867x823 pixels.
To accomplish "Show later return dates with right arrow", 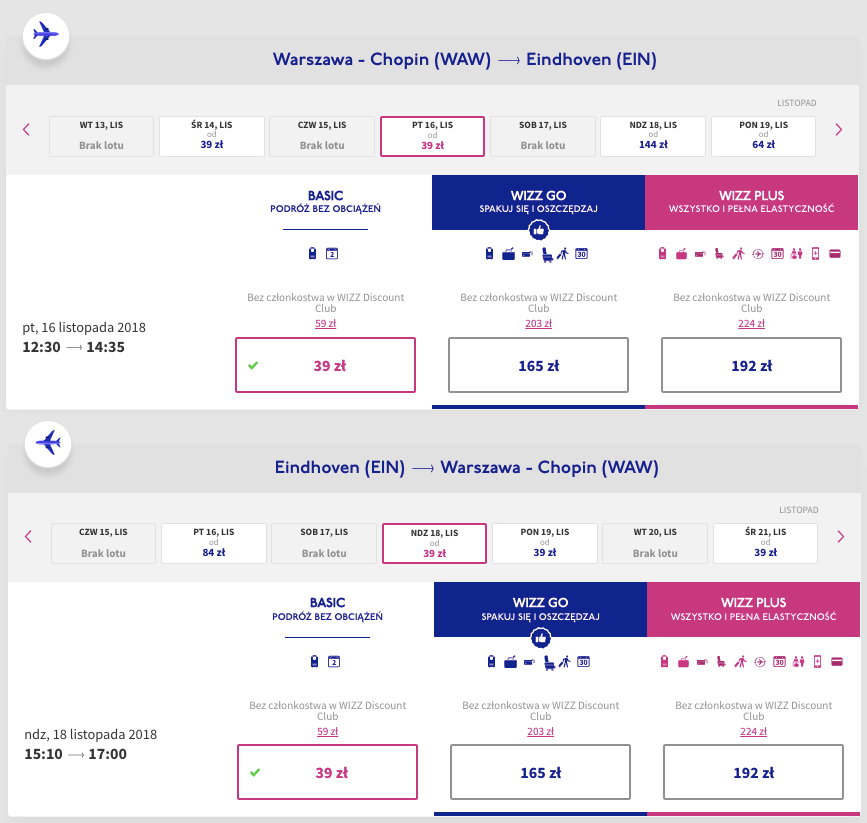I will click(x=840, y=536).
